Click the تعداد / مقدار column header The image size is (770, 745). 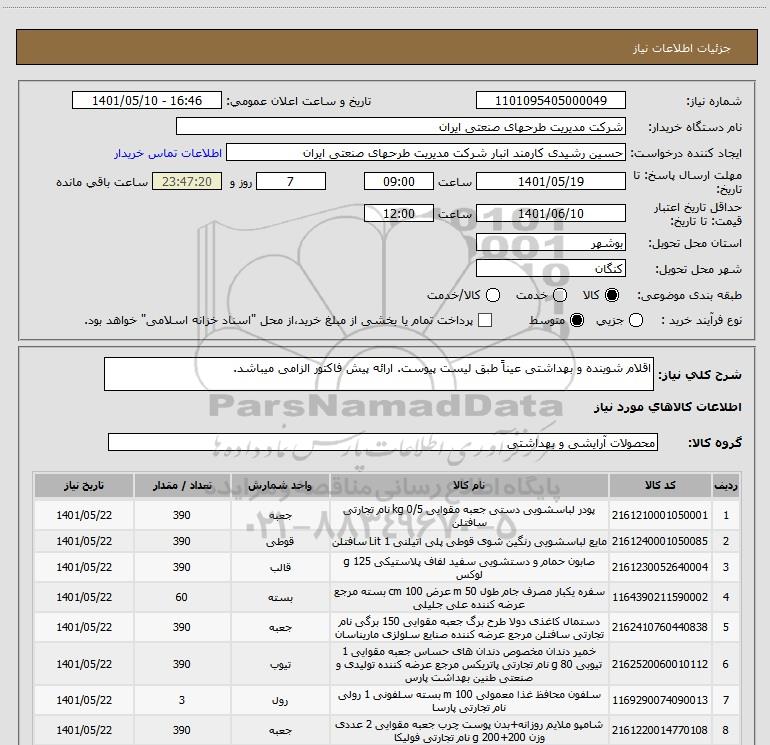[x=182, y=485]
